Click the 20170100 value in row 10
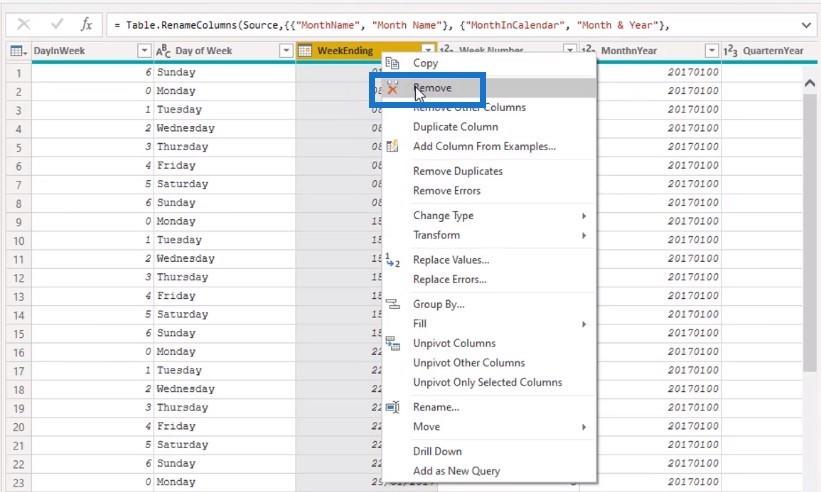 693,240
